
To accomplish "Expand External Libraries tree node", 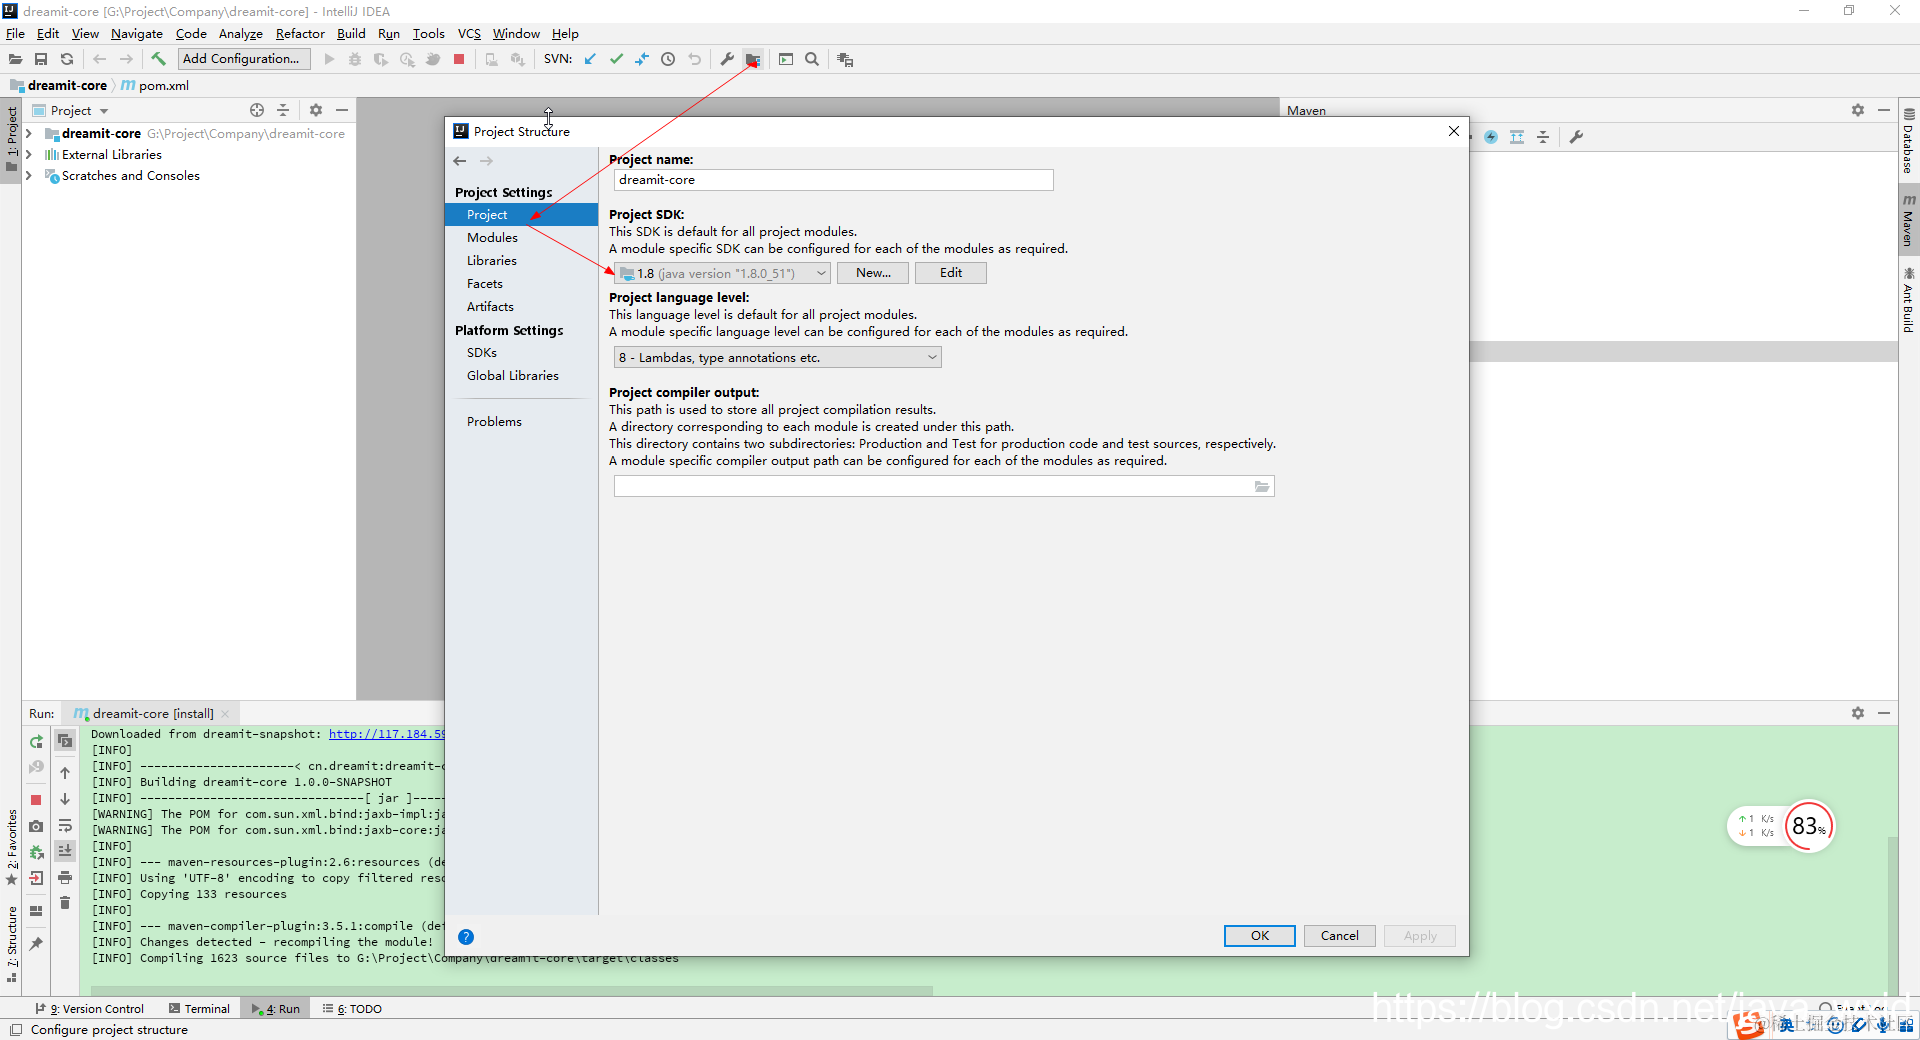I will point(29,154).
